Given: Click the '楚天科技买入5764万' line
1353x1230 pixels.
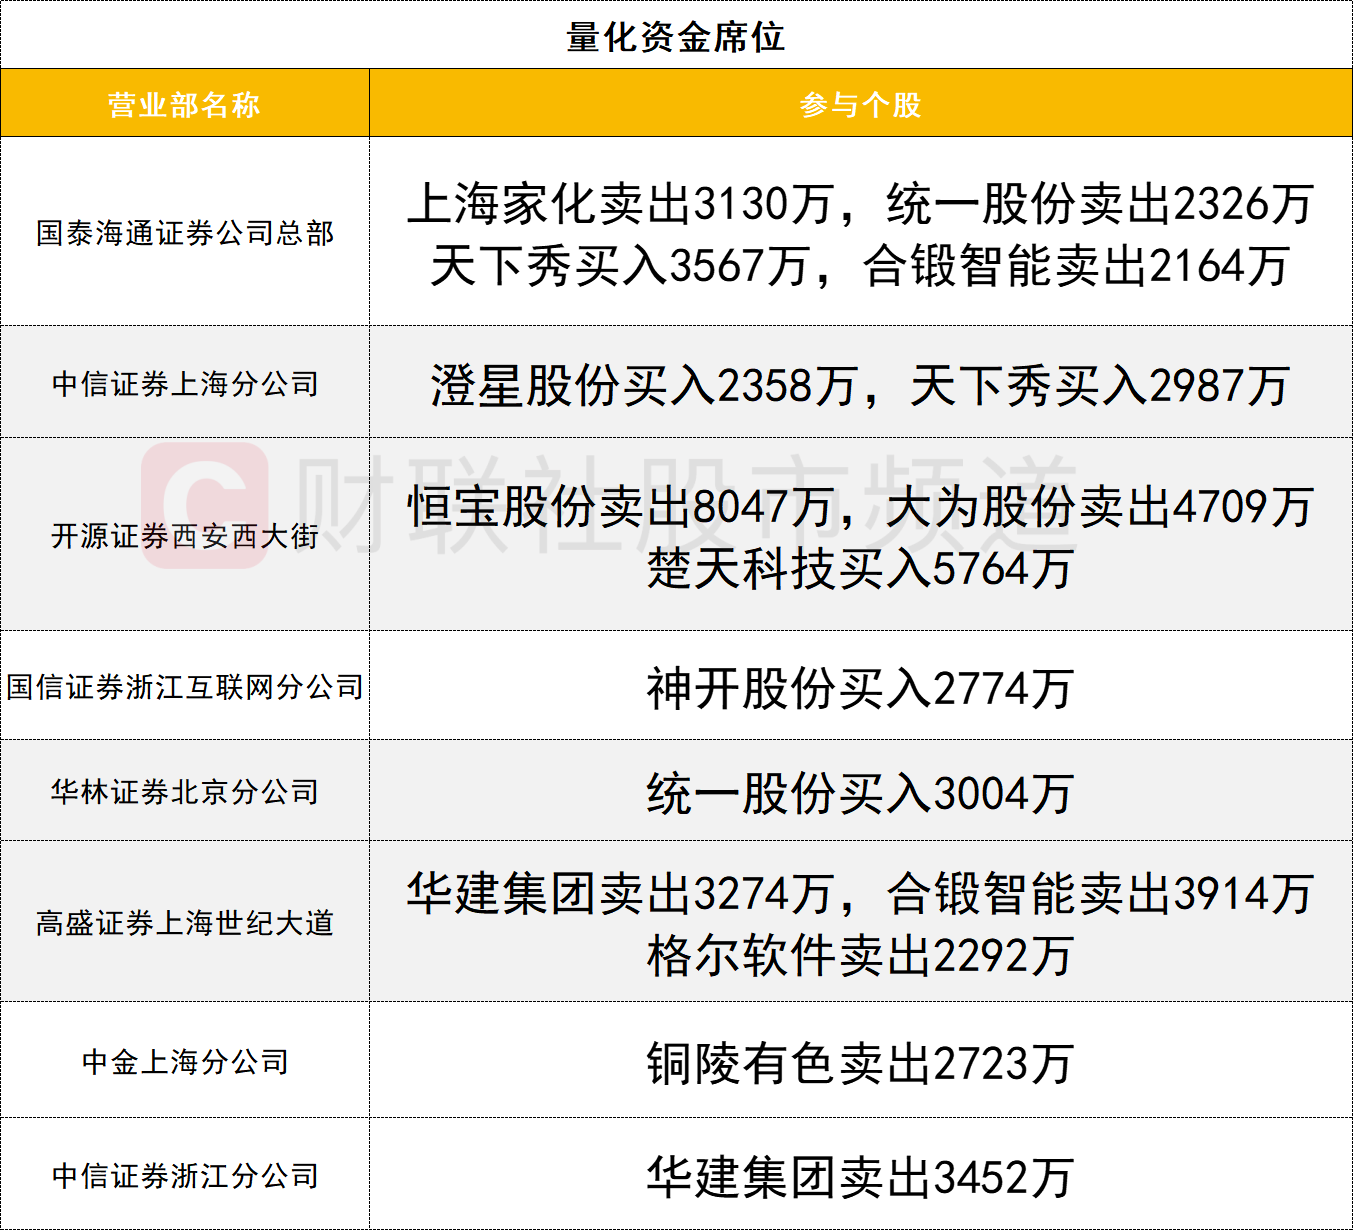Looking at the screenshot, I should coord(861,569).
